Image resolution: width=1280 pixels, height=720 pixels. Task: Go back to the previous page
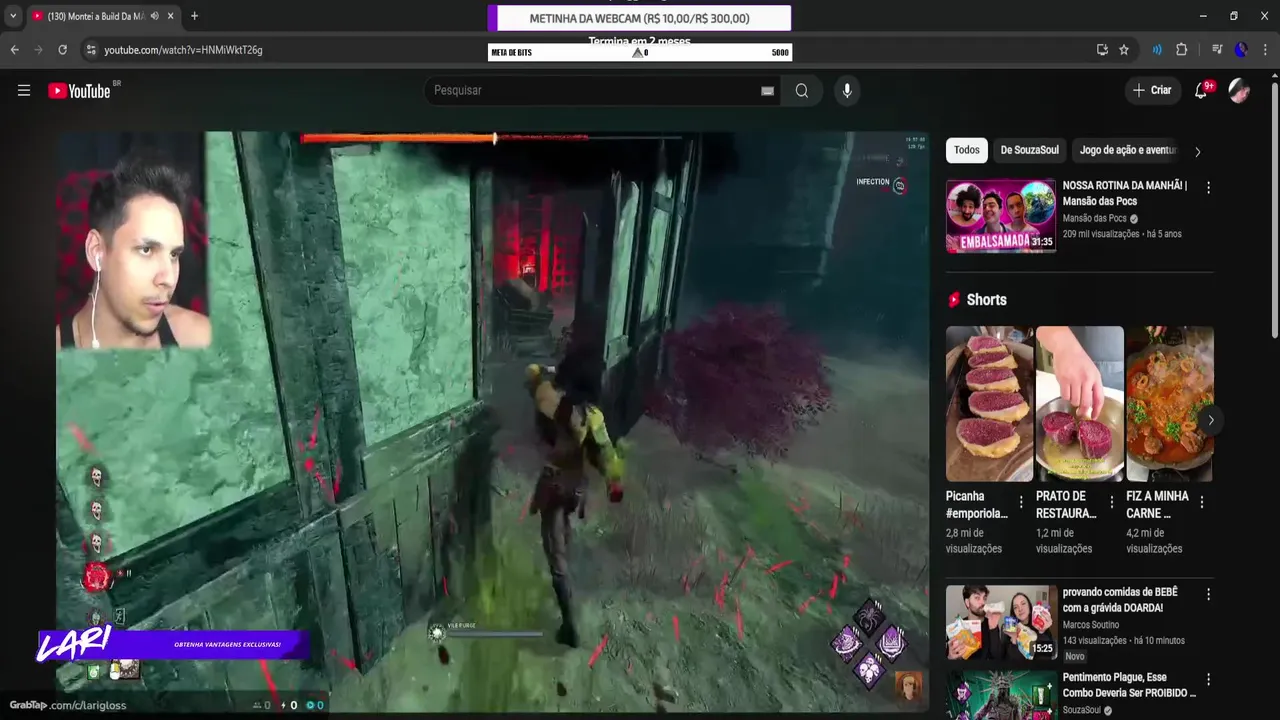[x=14, y=50]
